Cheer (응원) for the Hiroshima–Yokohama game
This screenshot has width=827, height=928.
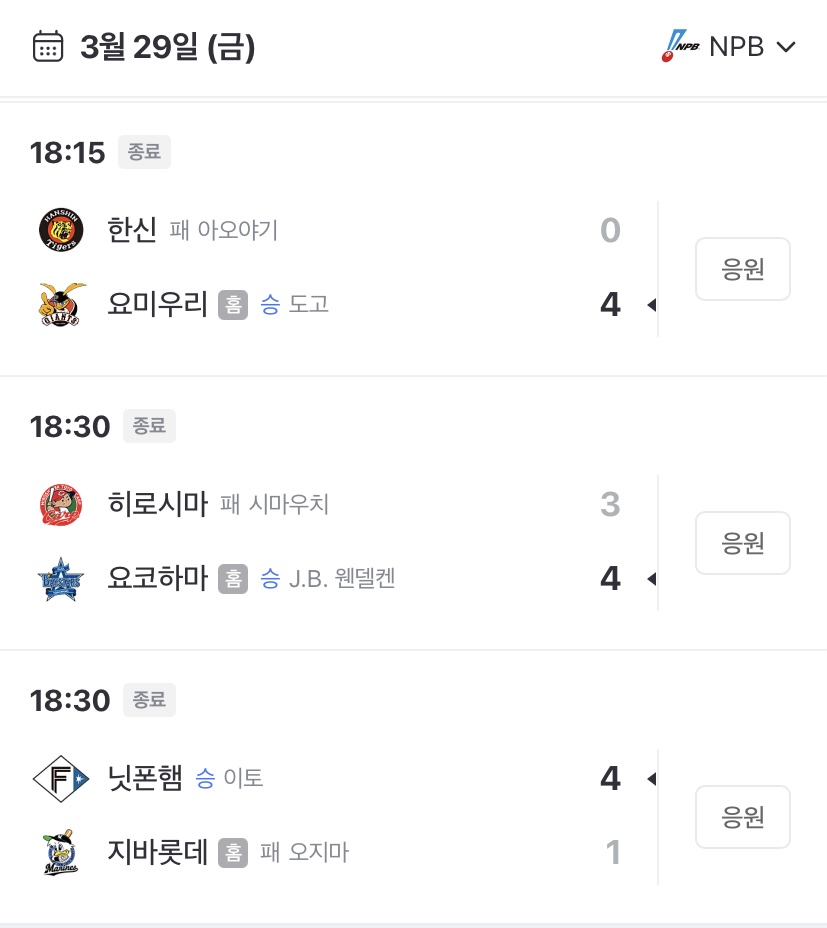(x=742, y=543)
